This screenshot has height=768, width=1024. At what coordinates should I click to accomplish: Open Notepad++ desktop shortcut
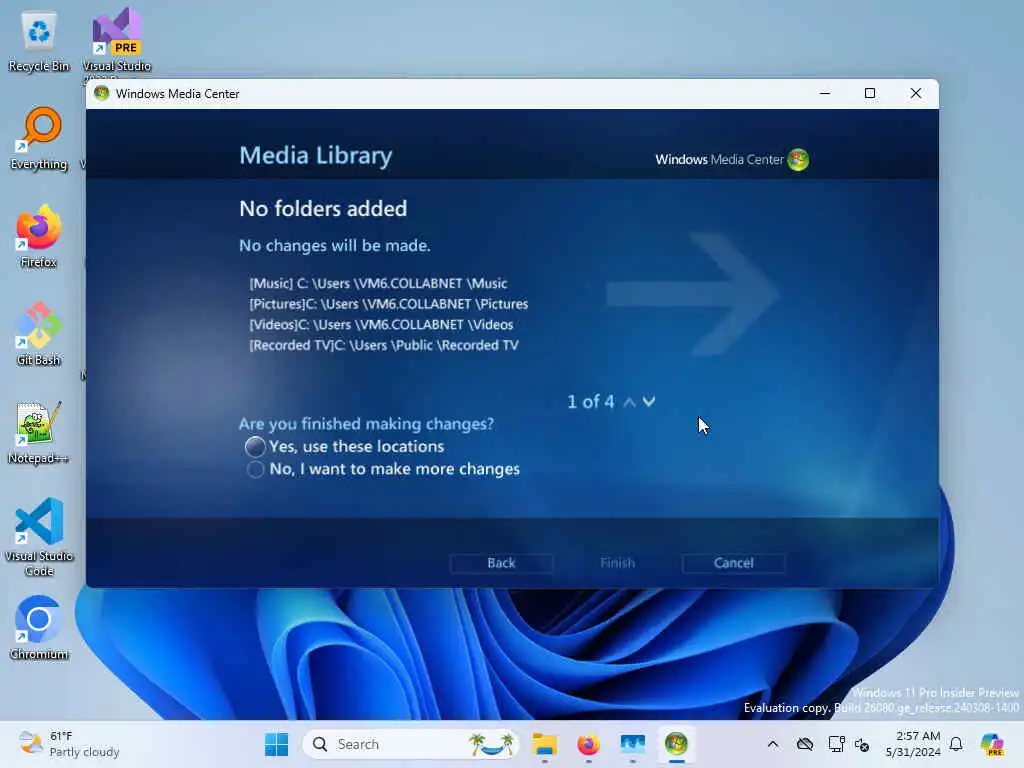coord(39,432)
